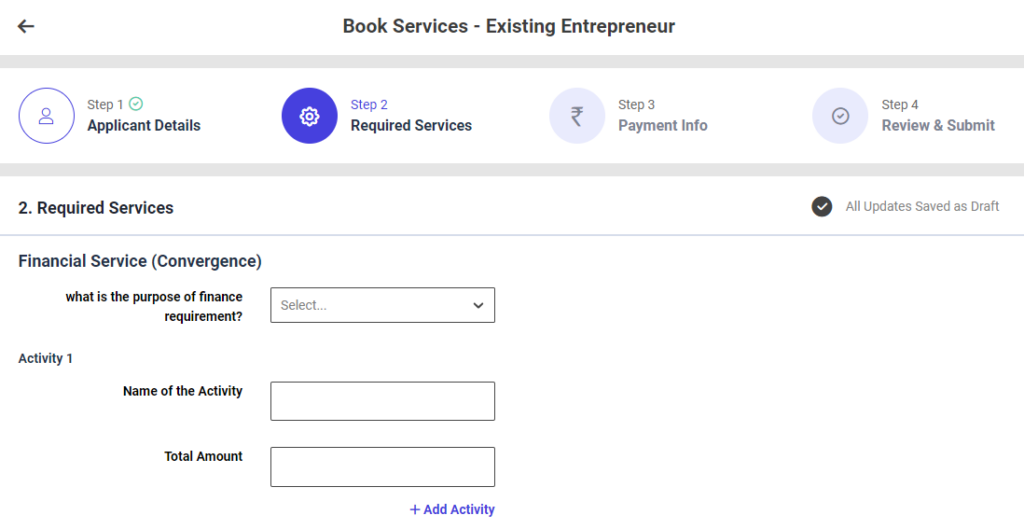Click the Step 3 rupee icon
The image size is (1024, 529).
pyautogui.click(x=577, y=116)
